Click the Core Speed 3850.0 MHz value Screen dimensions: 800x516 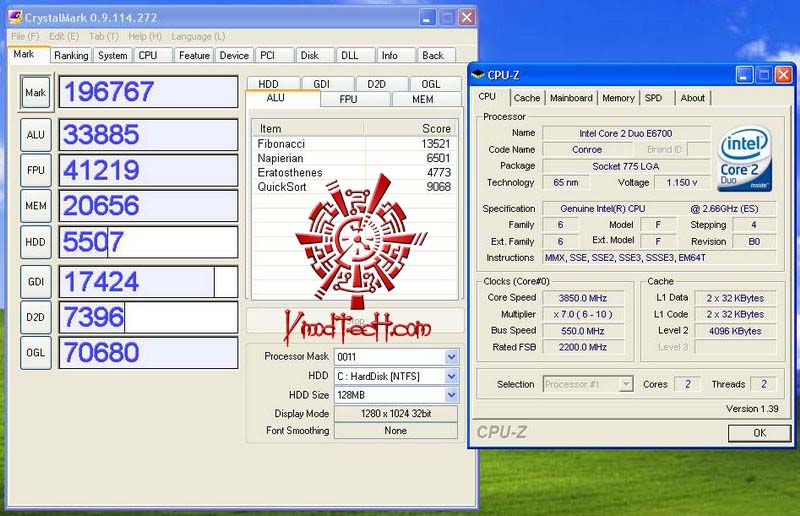click(583, 298)
